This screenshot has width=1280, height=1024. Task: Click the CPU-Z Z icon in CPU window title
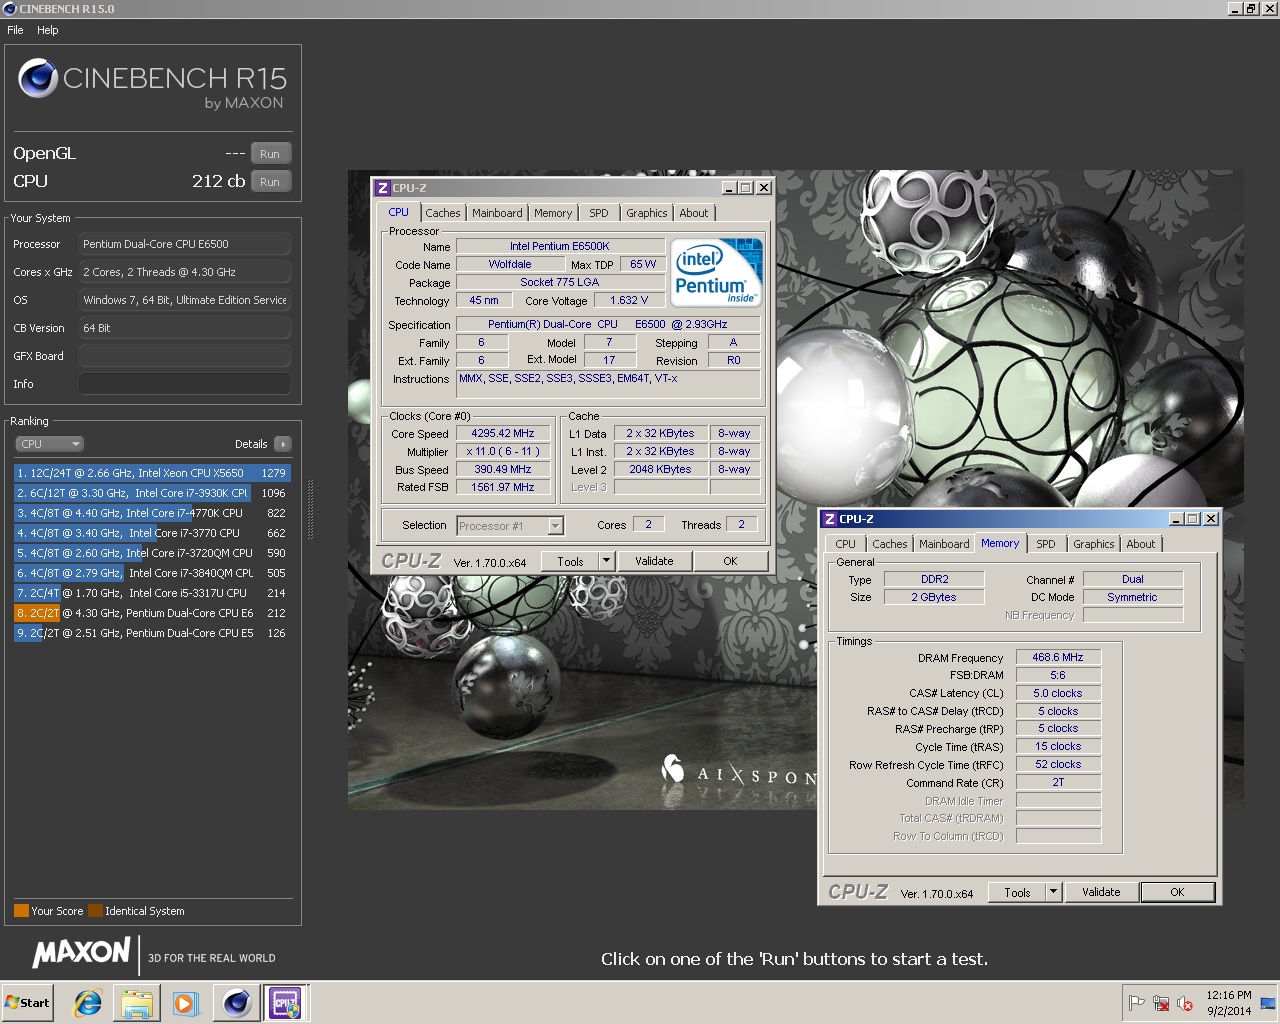click(382, 188)
